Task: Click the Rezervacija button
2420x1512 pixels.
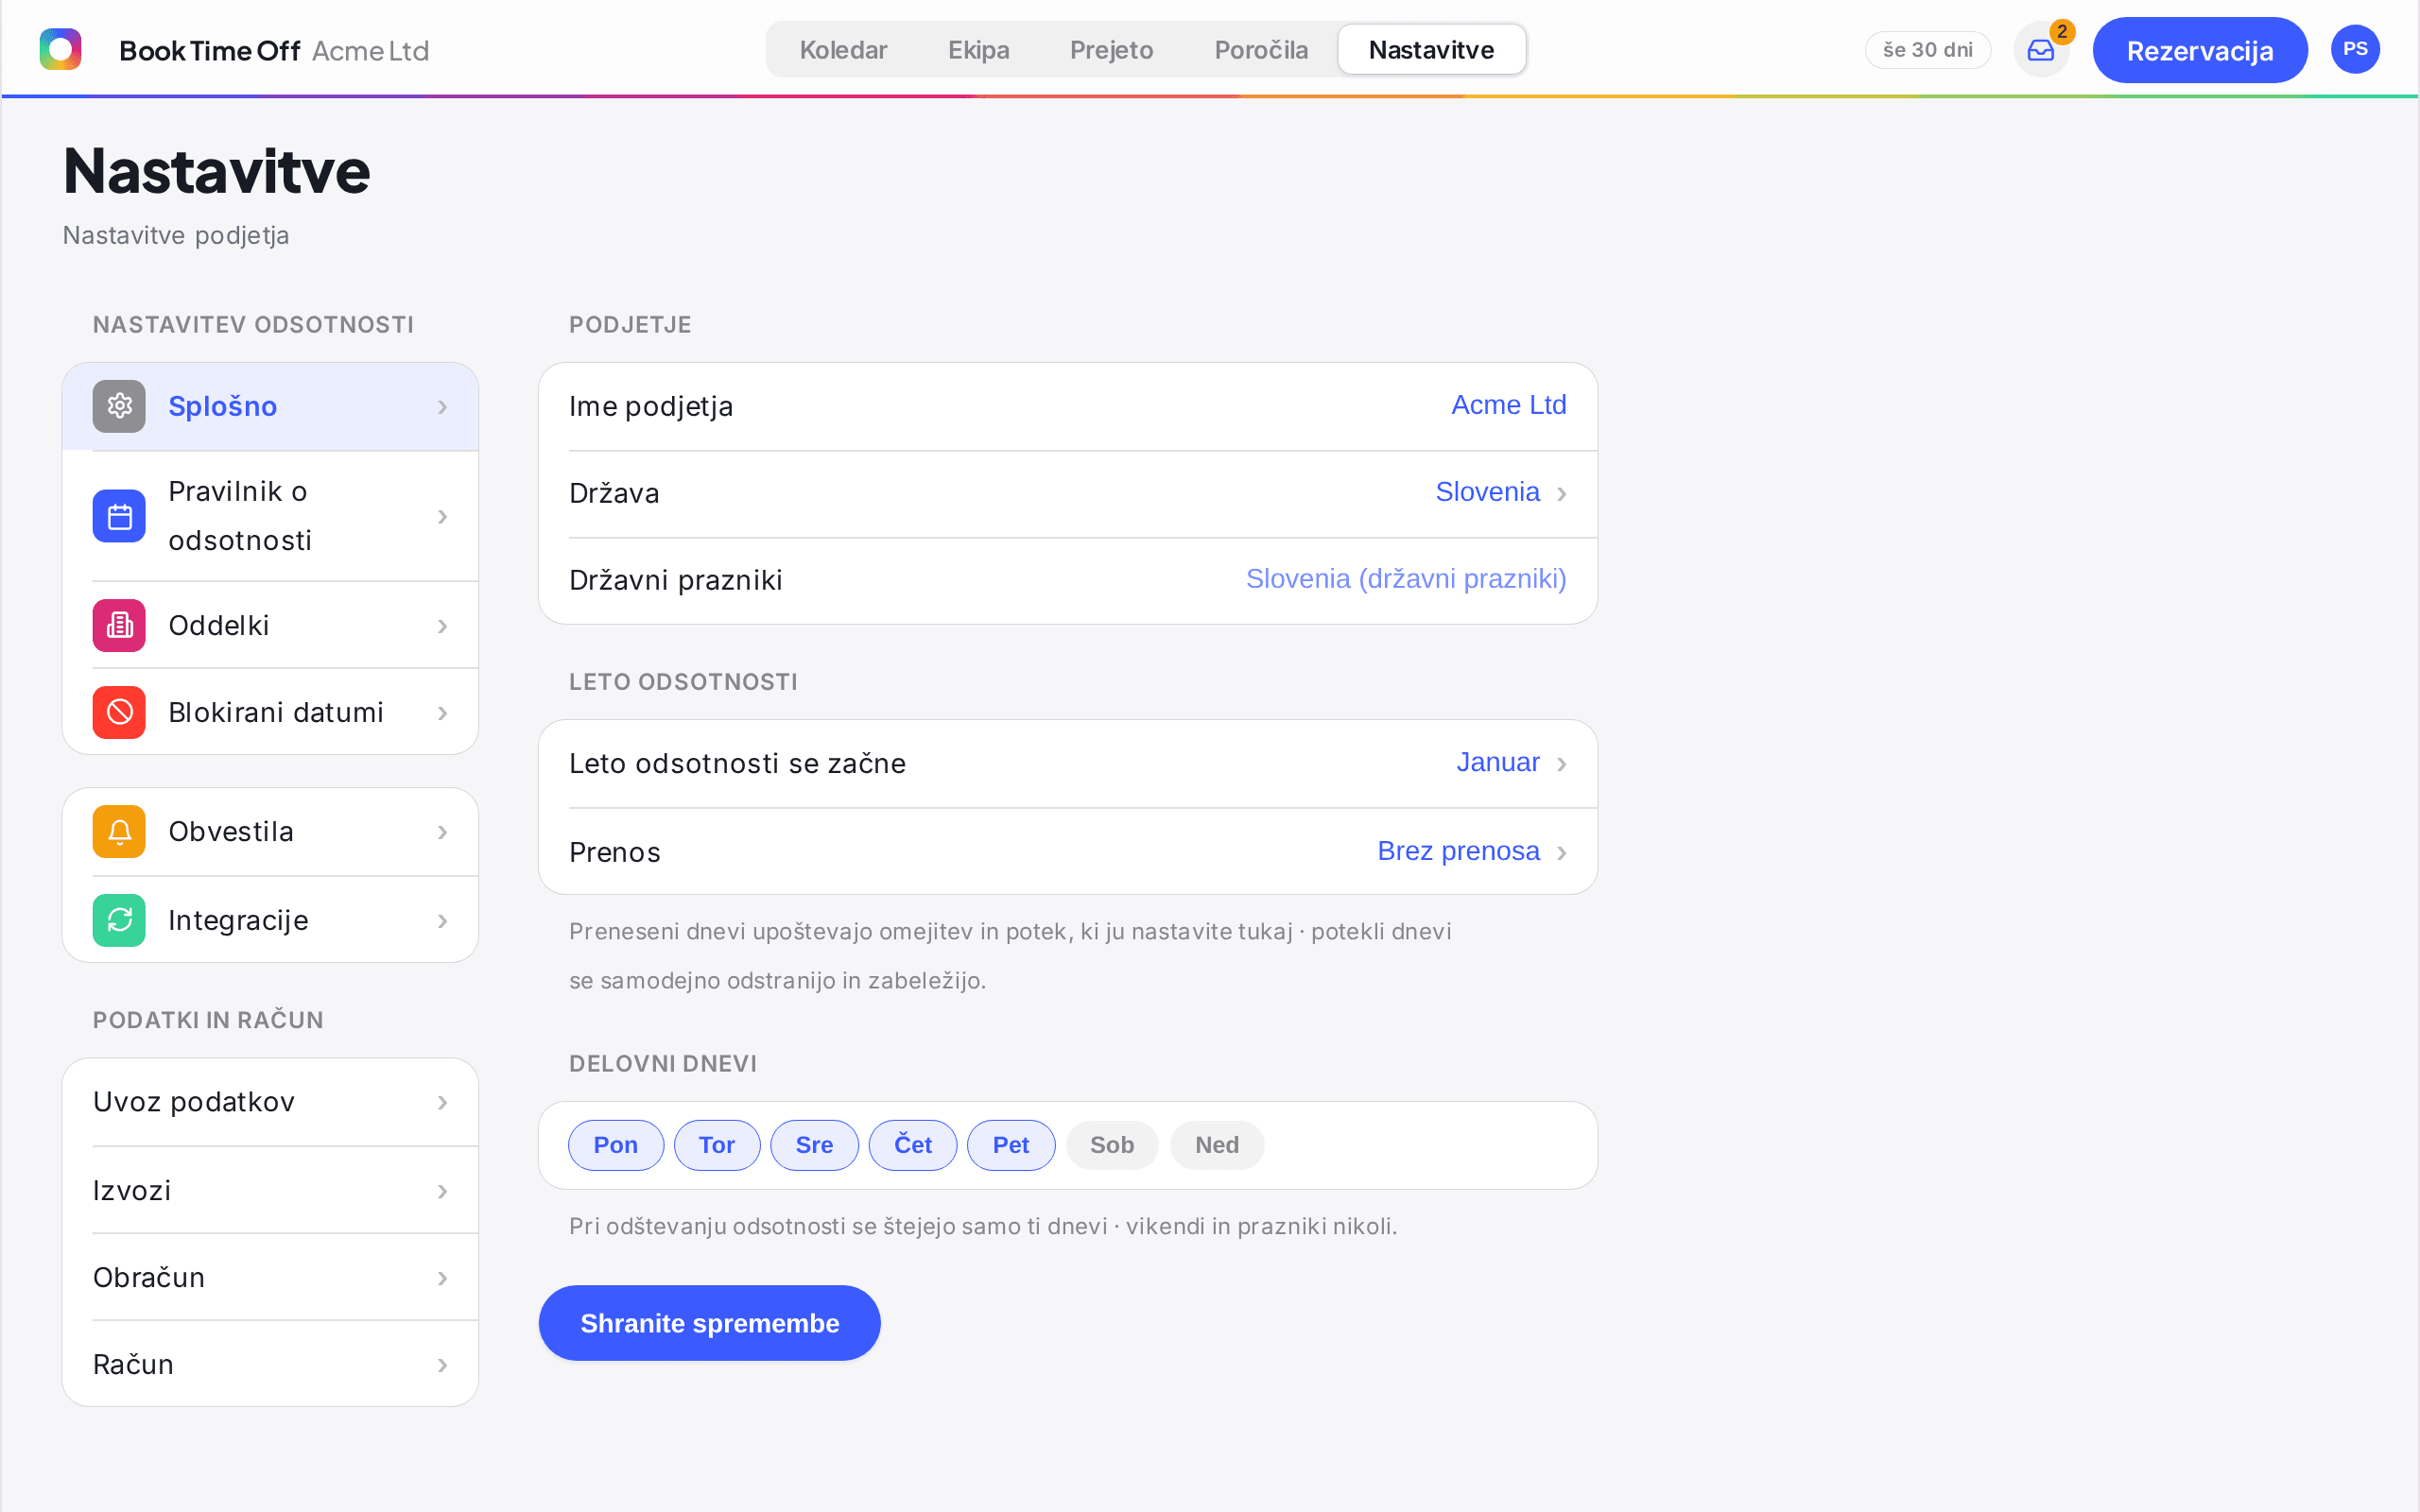Action: coord(2200,50)
